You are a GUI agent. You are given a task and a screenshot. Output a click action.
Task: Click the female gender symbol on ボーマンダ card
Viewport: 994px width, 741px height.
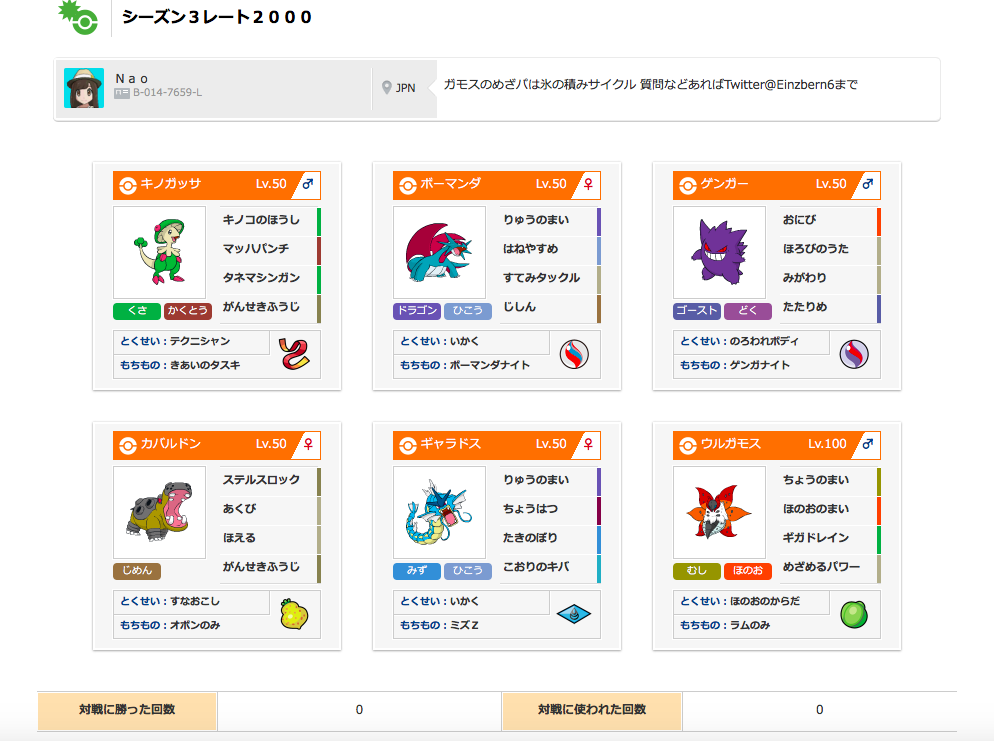click(x=588, y=184)
